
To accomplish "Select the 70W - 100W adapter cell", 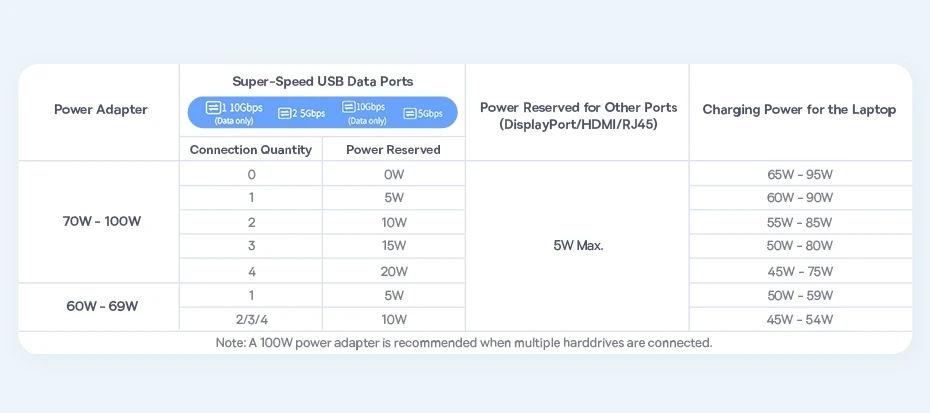I will (x=102, y=222).
